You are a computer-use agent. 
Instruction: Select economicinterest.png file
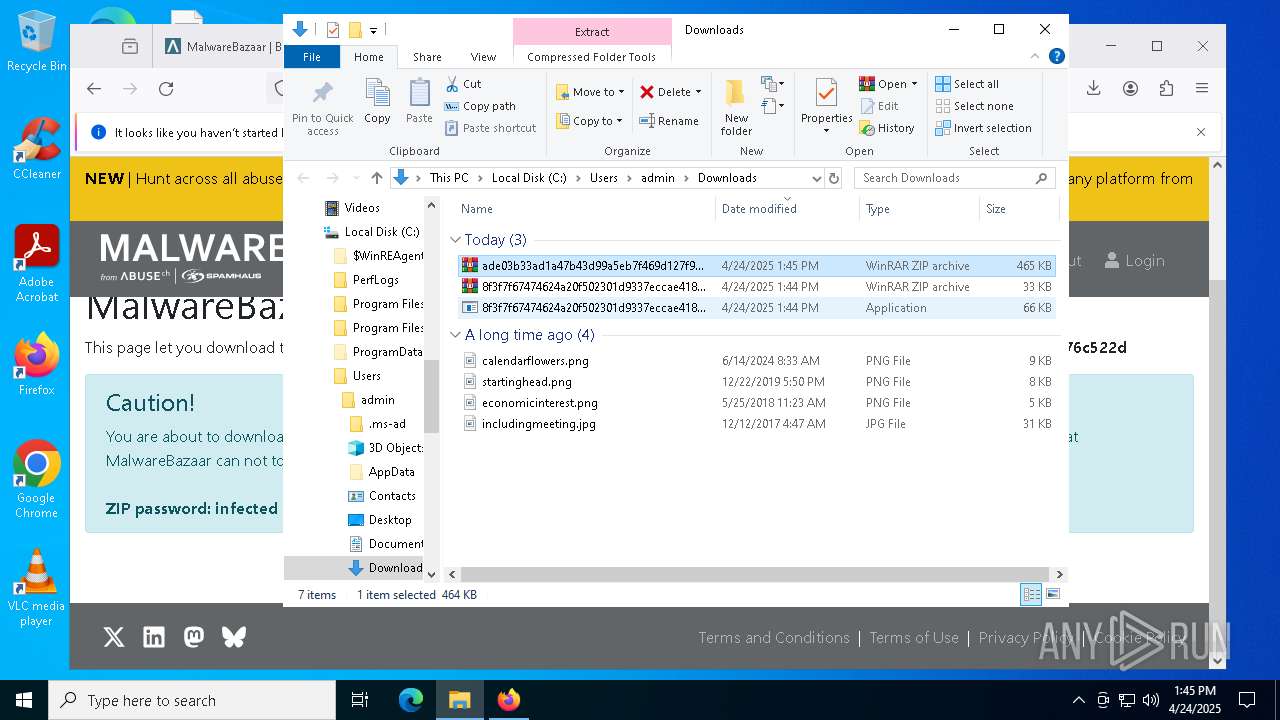(756, 403)
